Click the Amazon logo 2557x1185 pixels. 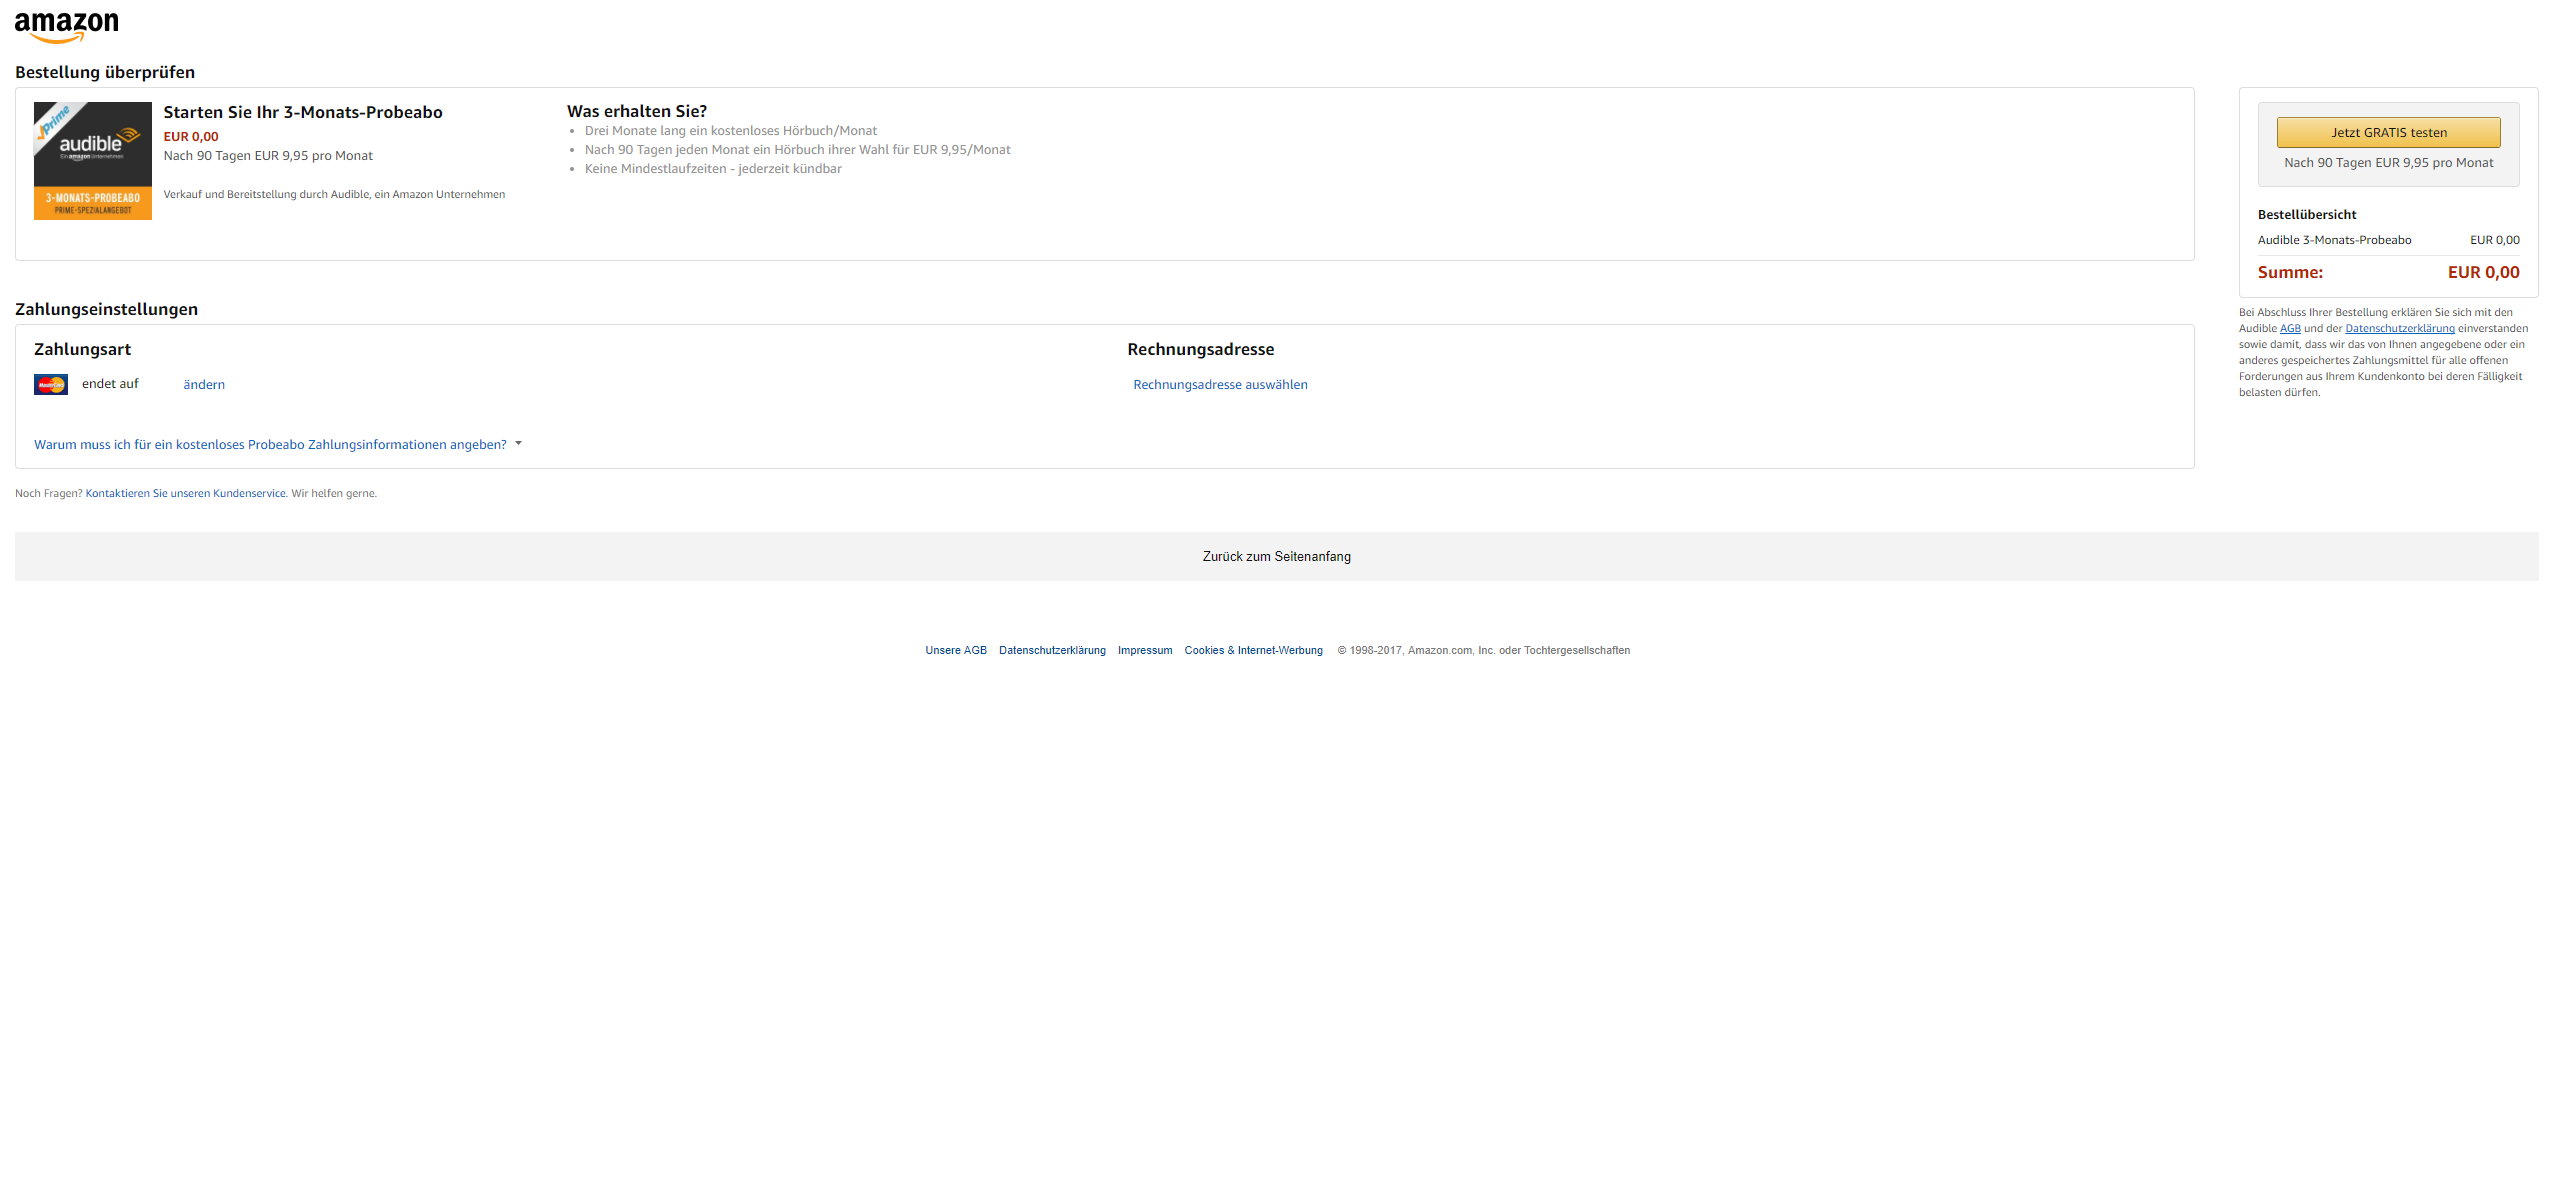[66, 26]
